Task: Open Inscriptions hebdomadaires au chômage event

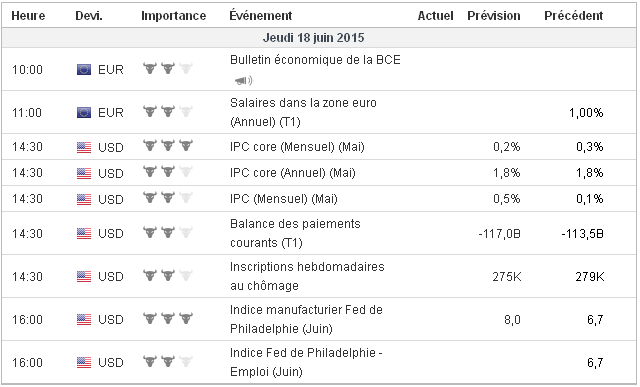Action: pos(307,276)
